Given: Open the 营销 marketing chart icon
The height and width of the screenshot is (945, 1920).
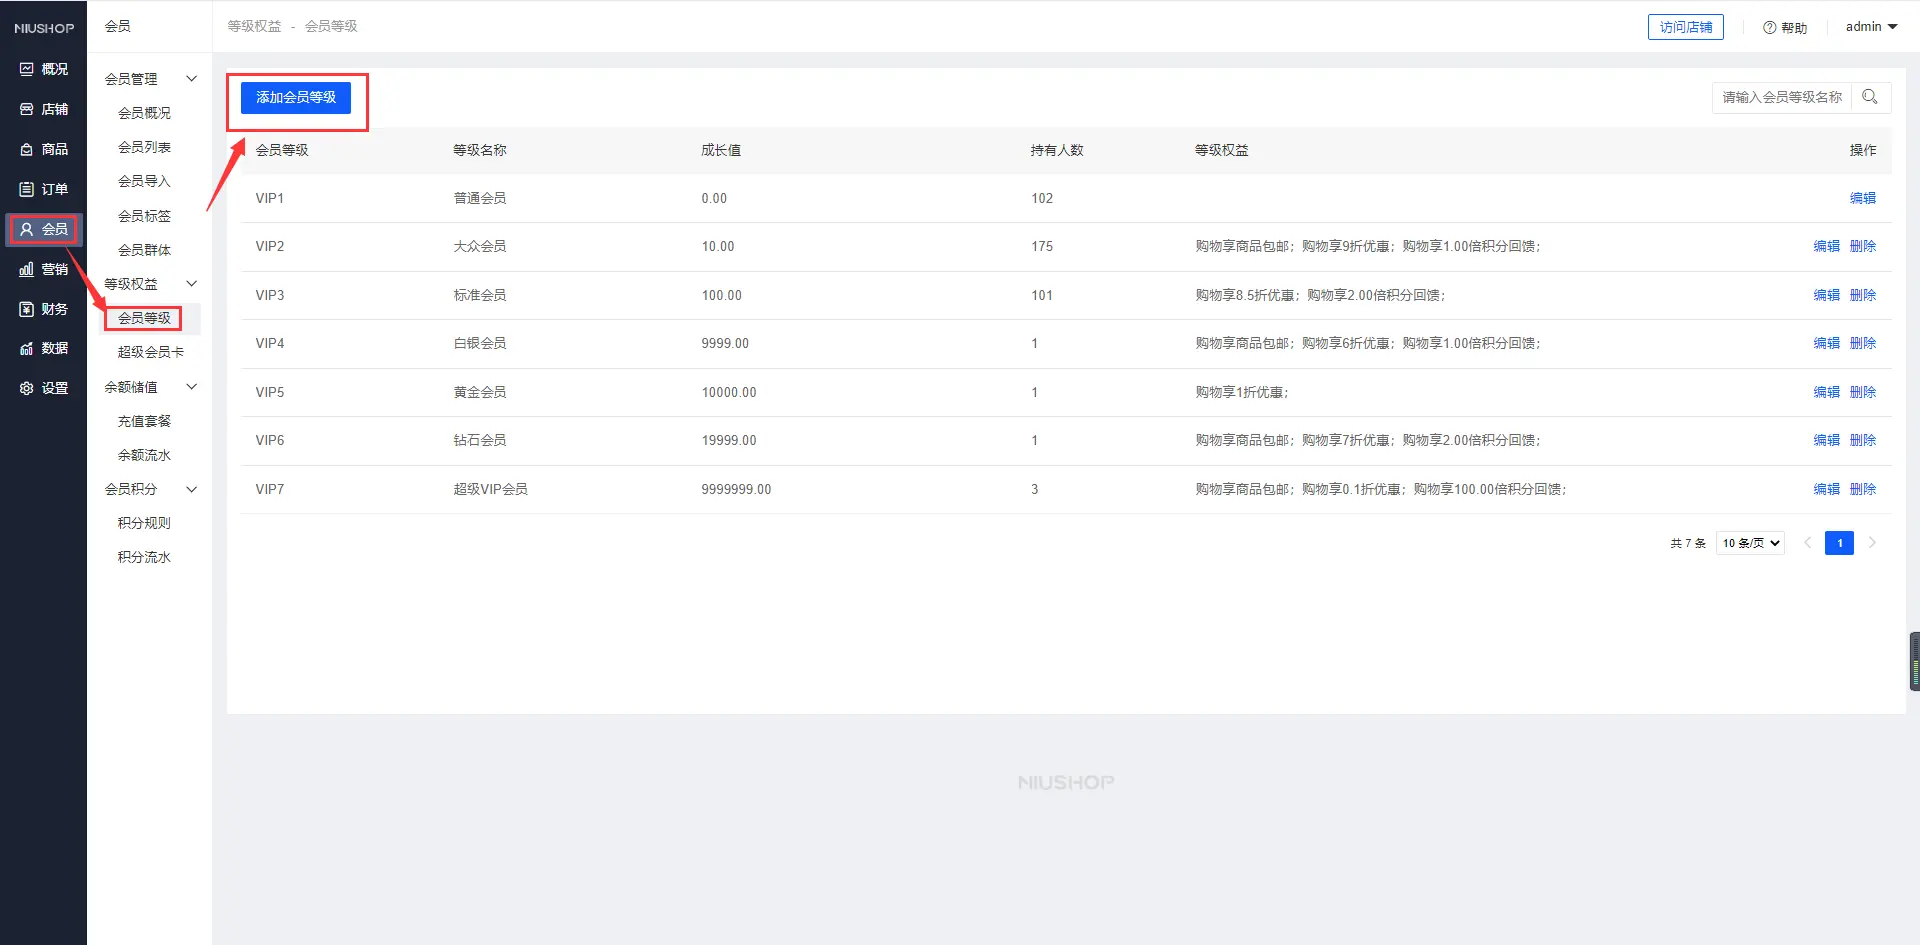Looking at the screenshot, I should (x=27, y=269).
